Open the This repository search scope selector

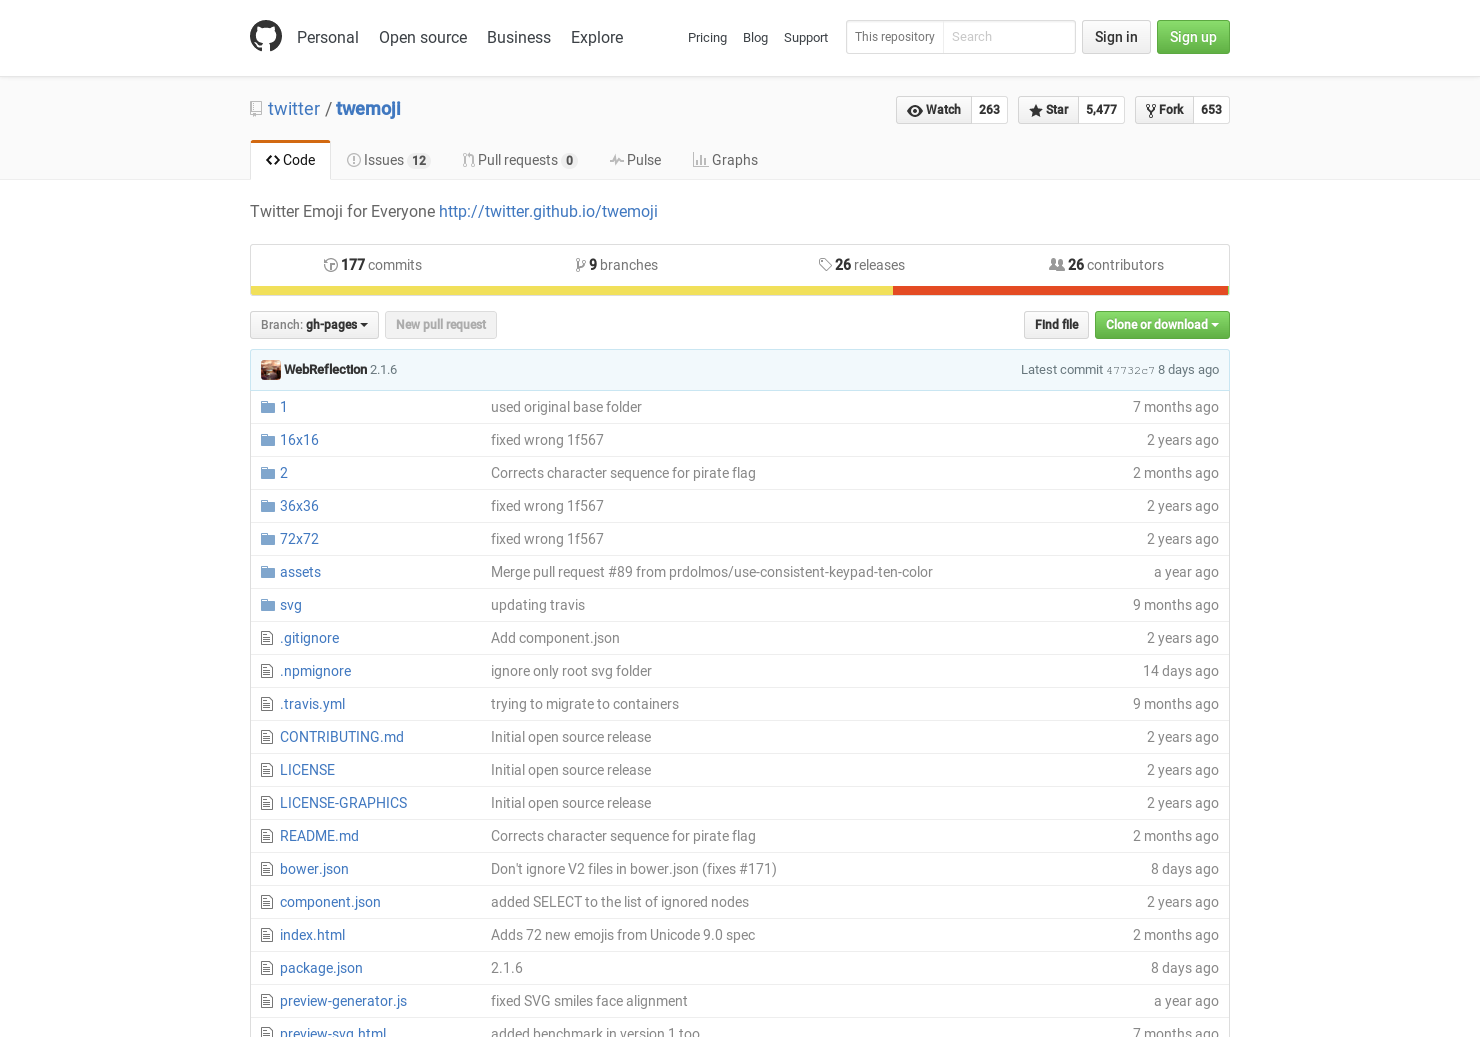click(895, 37)
